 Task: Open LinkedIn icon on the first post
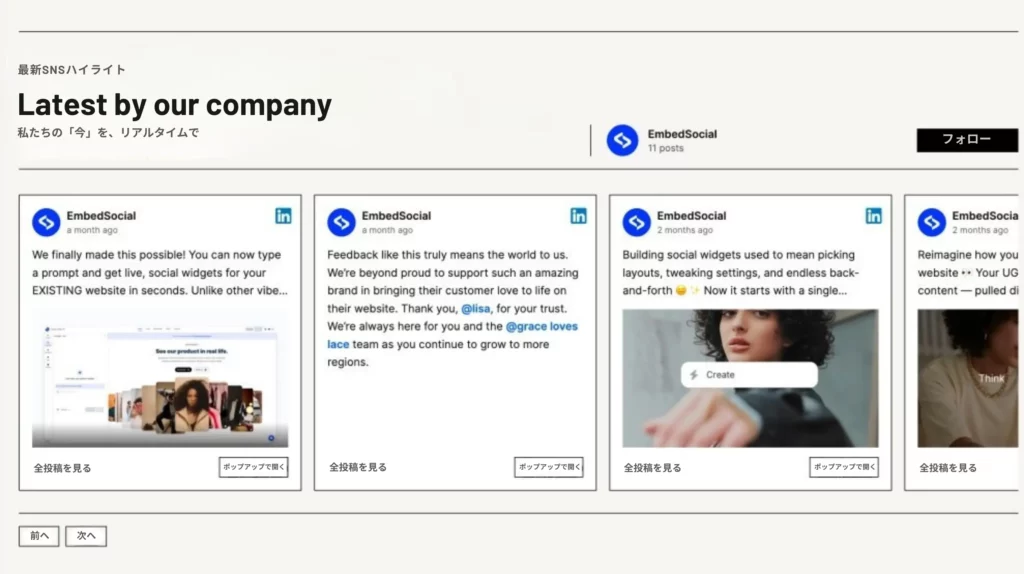[283, 216]
